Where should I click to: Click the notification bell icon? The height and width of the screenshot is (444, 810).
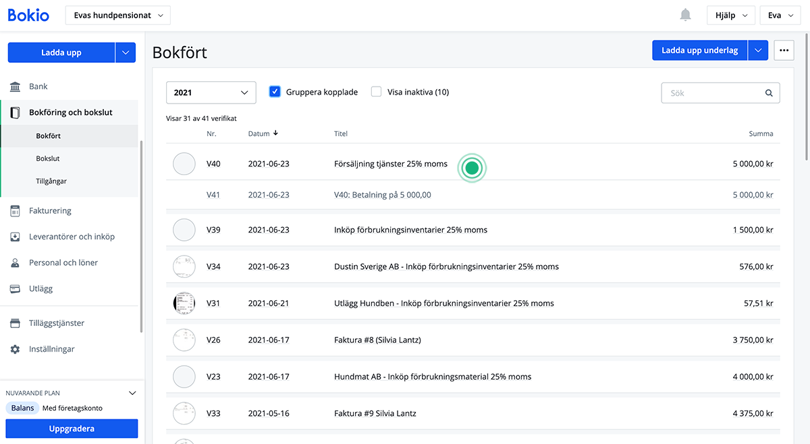pyautogui.click(x=685, y=15)
